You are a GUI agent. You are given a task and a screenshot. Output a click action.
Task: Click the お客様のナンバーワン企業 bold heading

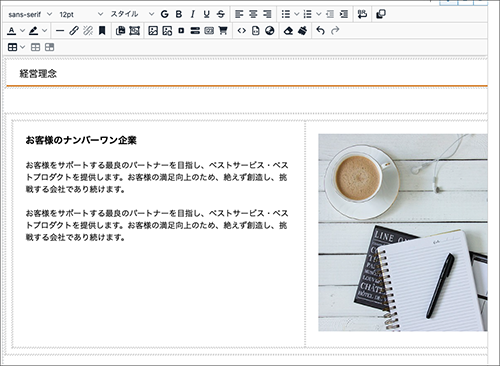coord(81,140)
